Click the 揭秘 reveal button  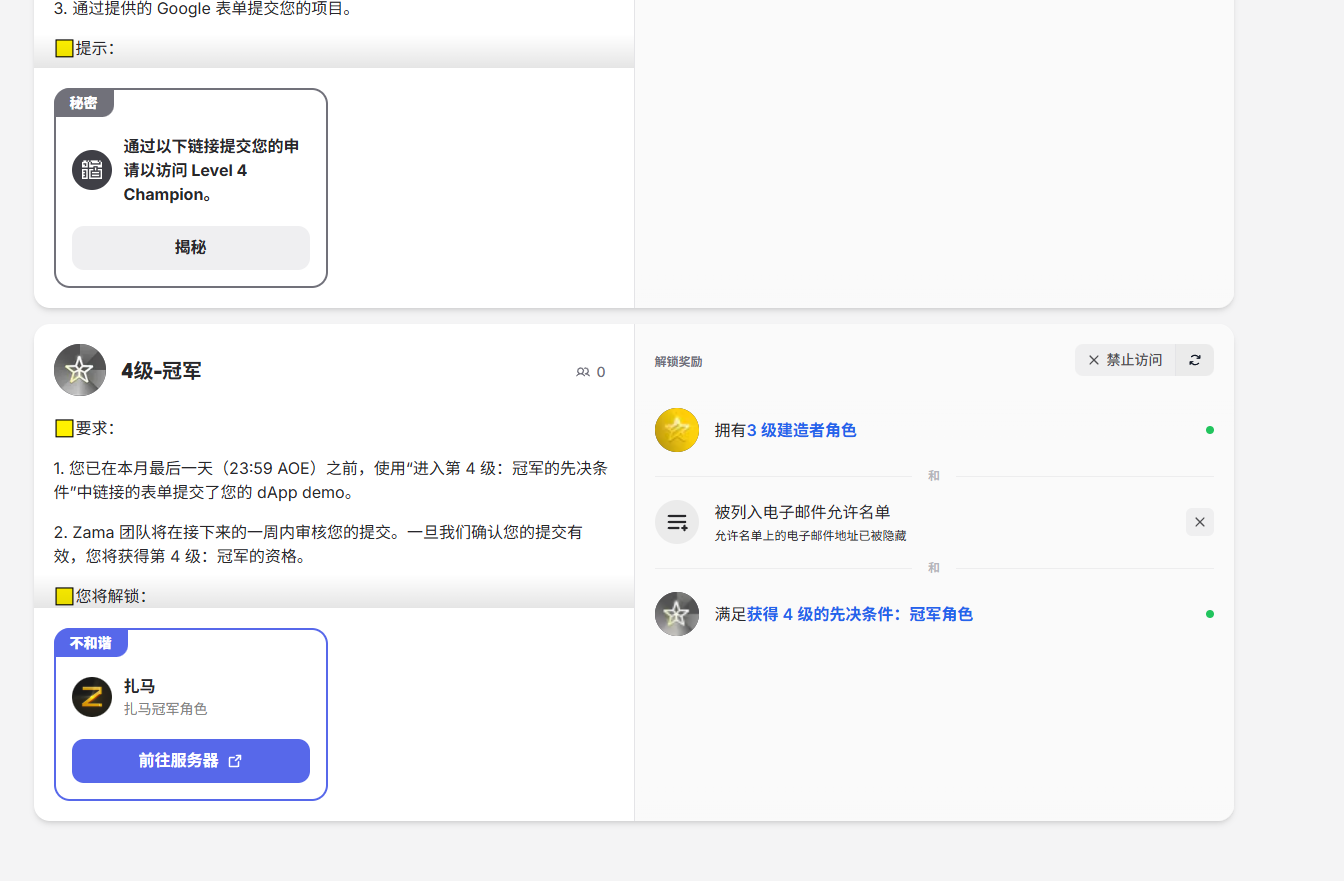pyautogui.click(x=190, y=247)
